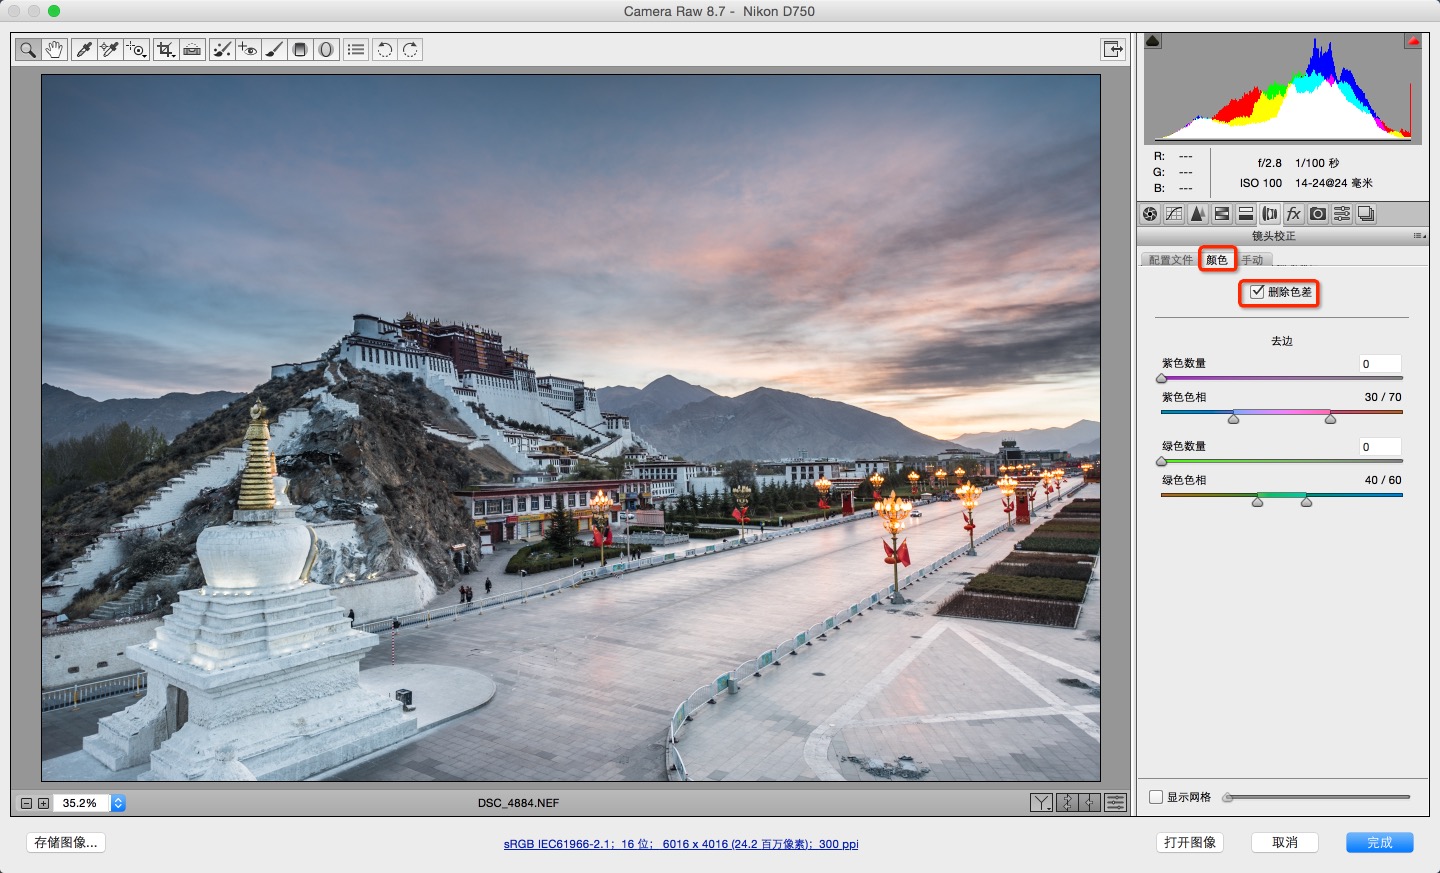Open the 镜头校正 panel flyout menu
Screen dimensions: 1440x873
[1419, 236]
